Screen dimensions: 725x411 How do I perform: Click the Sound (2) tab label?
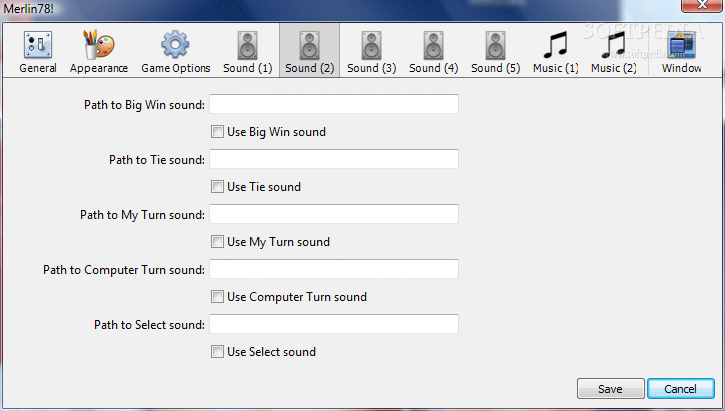(309, 68)
